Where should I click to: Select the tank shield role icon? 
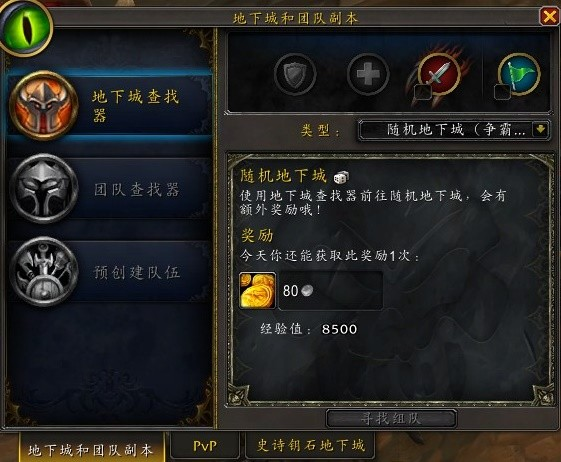click(295, 74)
